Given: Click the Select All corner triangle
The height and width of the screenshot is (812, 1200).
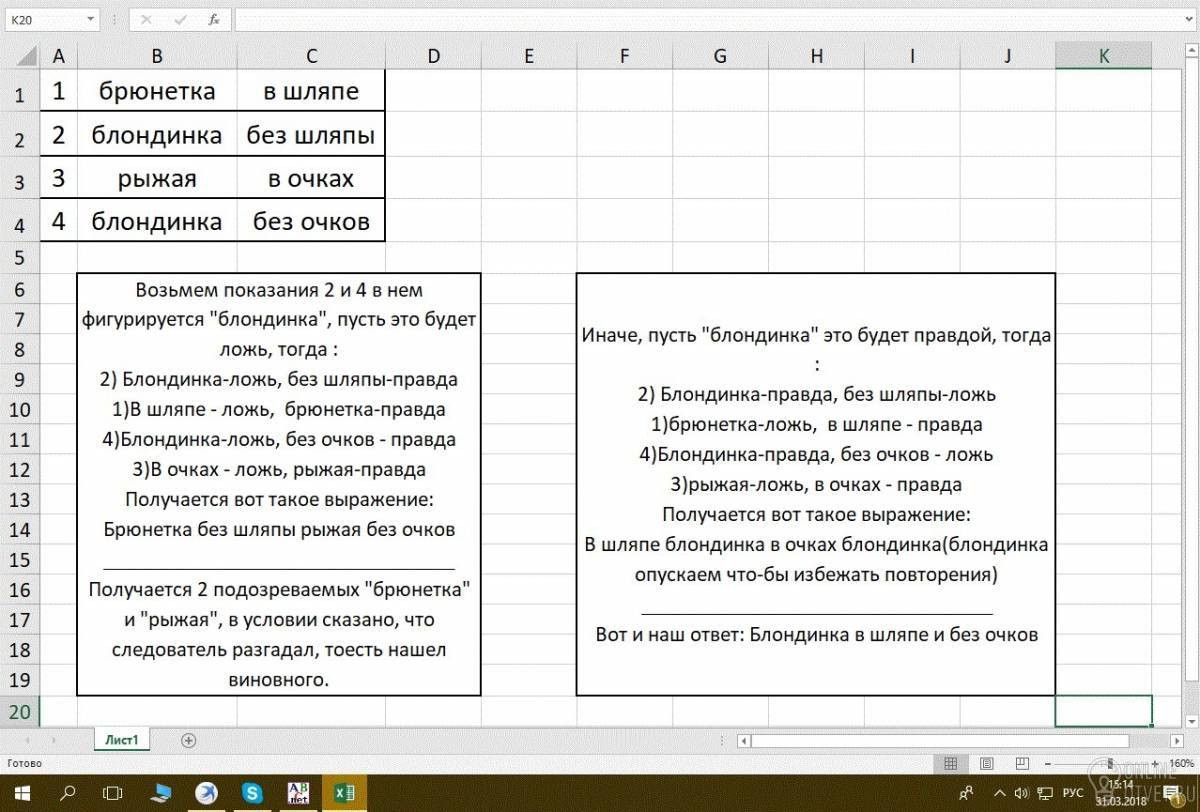Looking at the screenshot, I should point(20,56).
